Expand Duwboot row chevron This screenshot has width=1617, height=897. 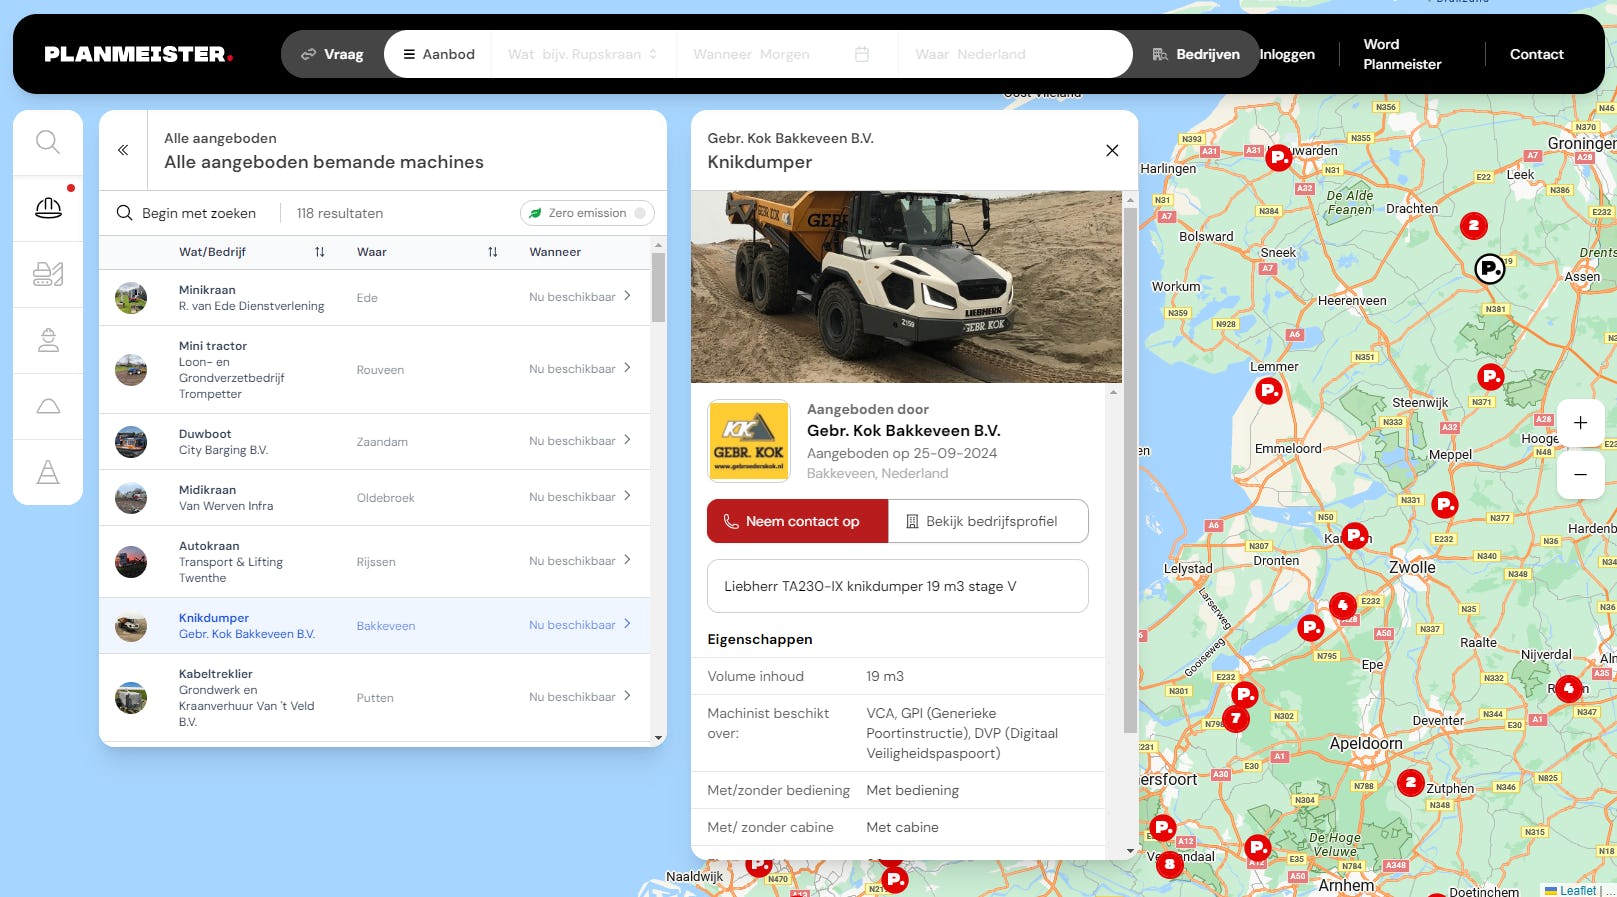627,440
